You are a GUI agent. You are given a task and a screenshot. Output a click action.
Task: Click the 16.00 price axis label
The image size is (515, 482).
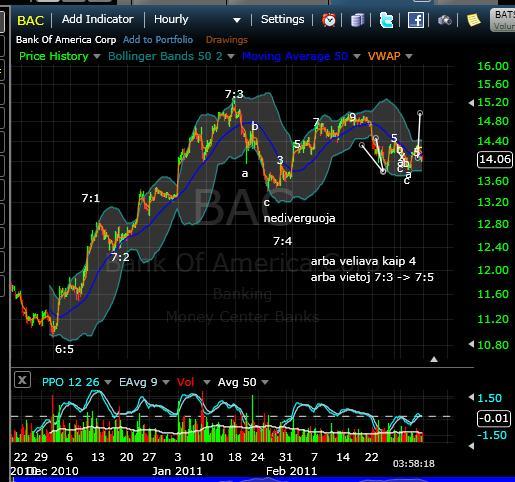(x=493, y=66)
